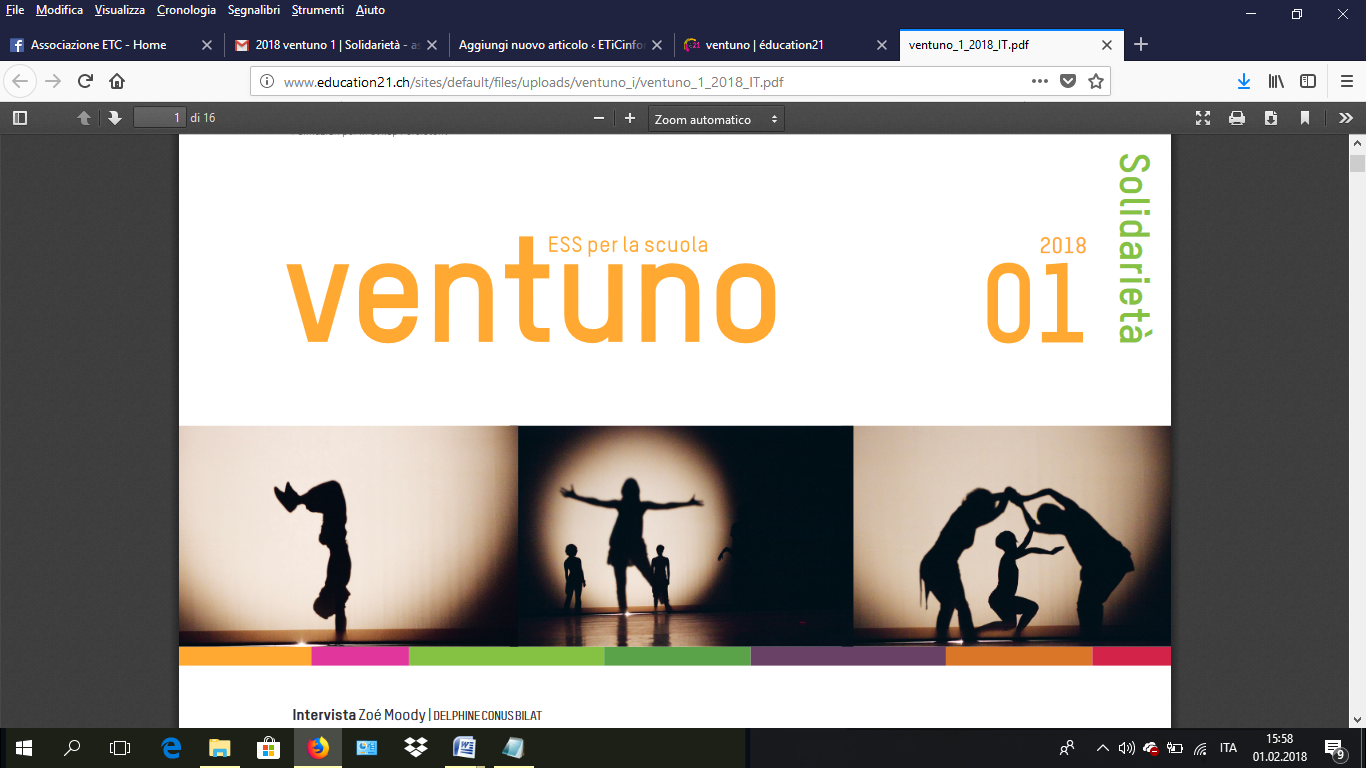This screenshot has height=768, width=1366.
Task: Click the handstand silhouette photo
Action: click(348, 536)
